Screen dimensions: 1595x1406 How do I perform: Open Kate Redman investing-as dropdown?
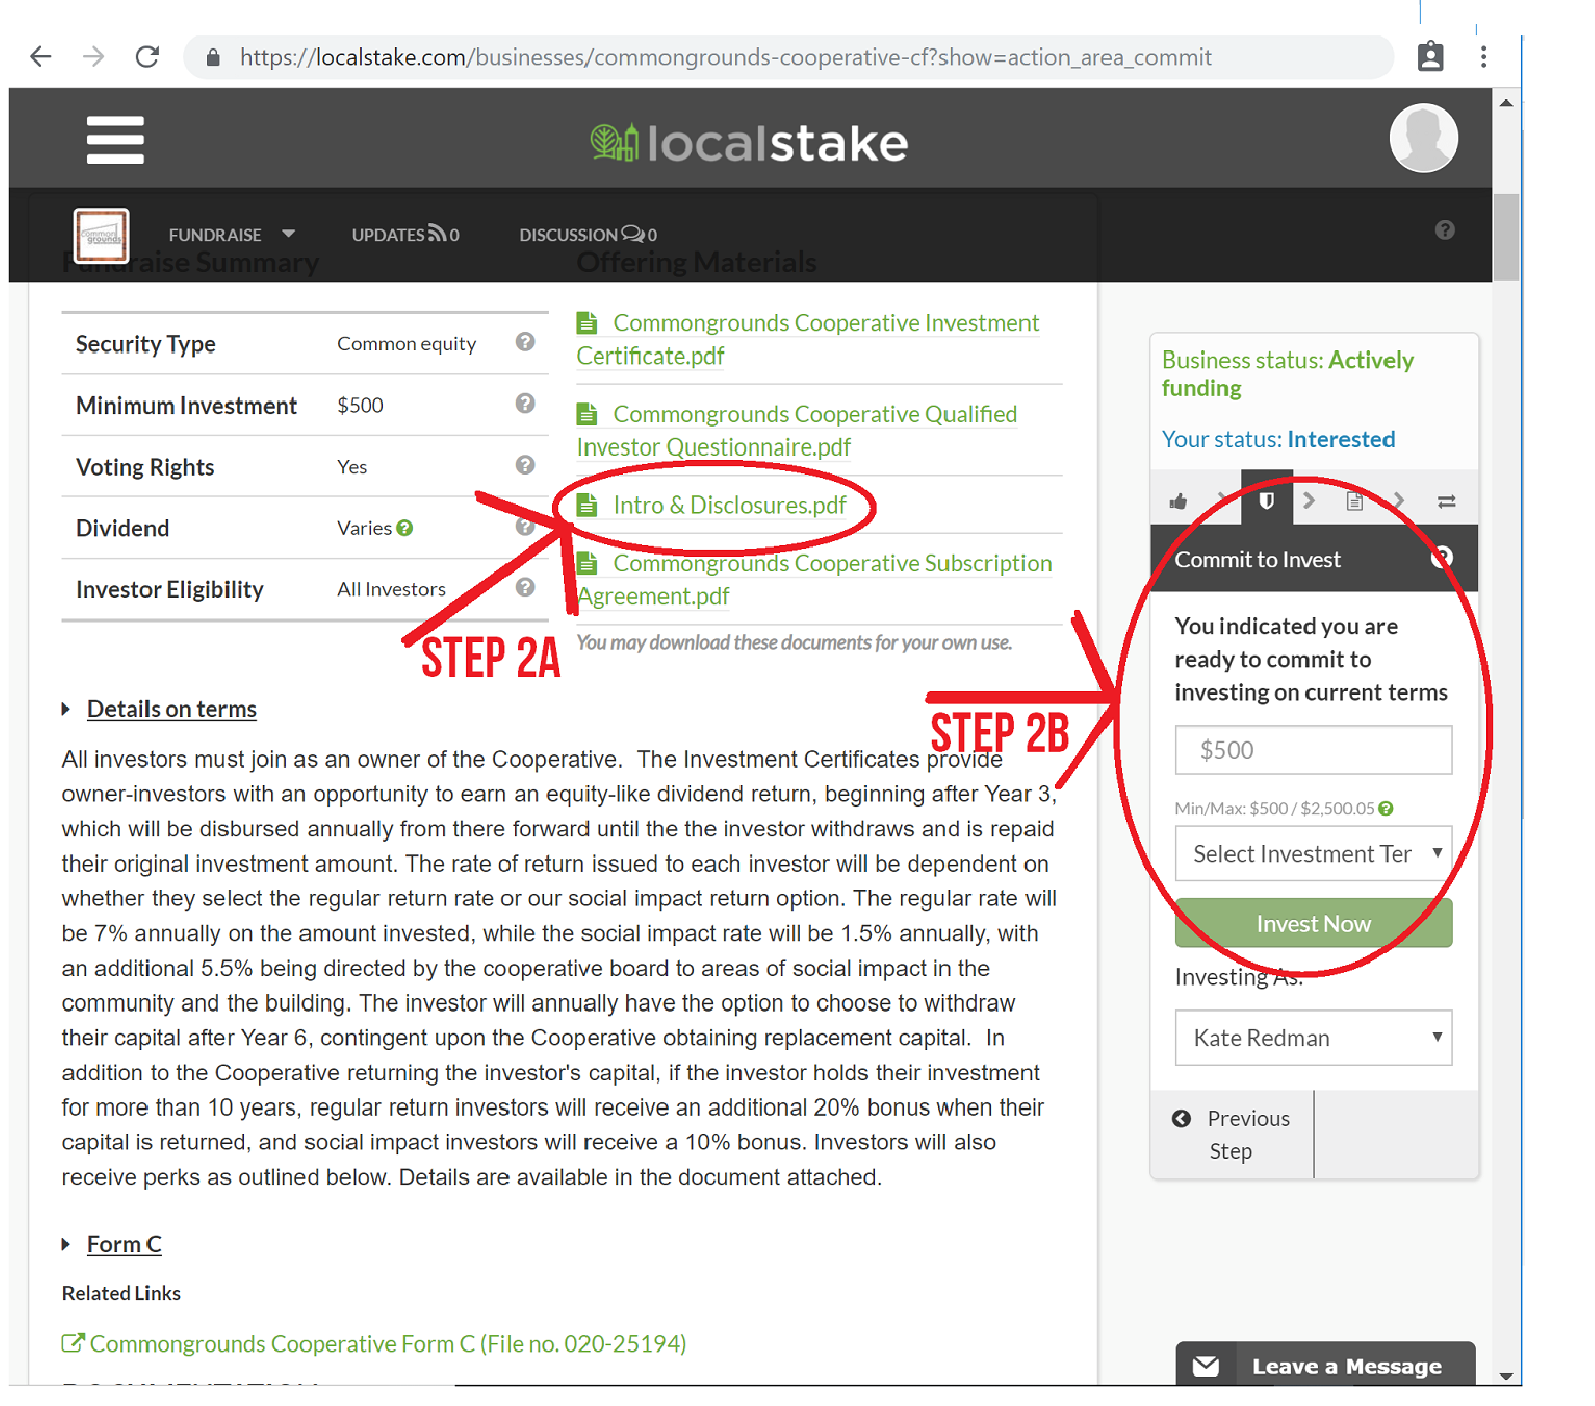[x=1313, y=1037]
